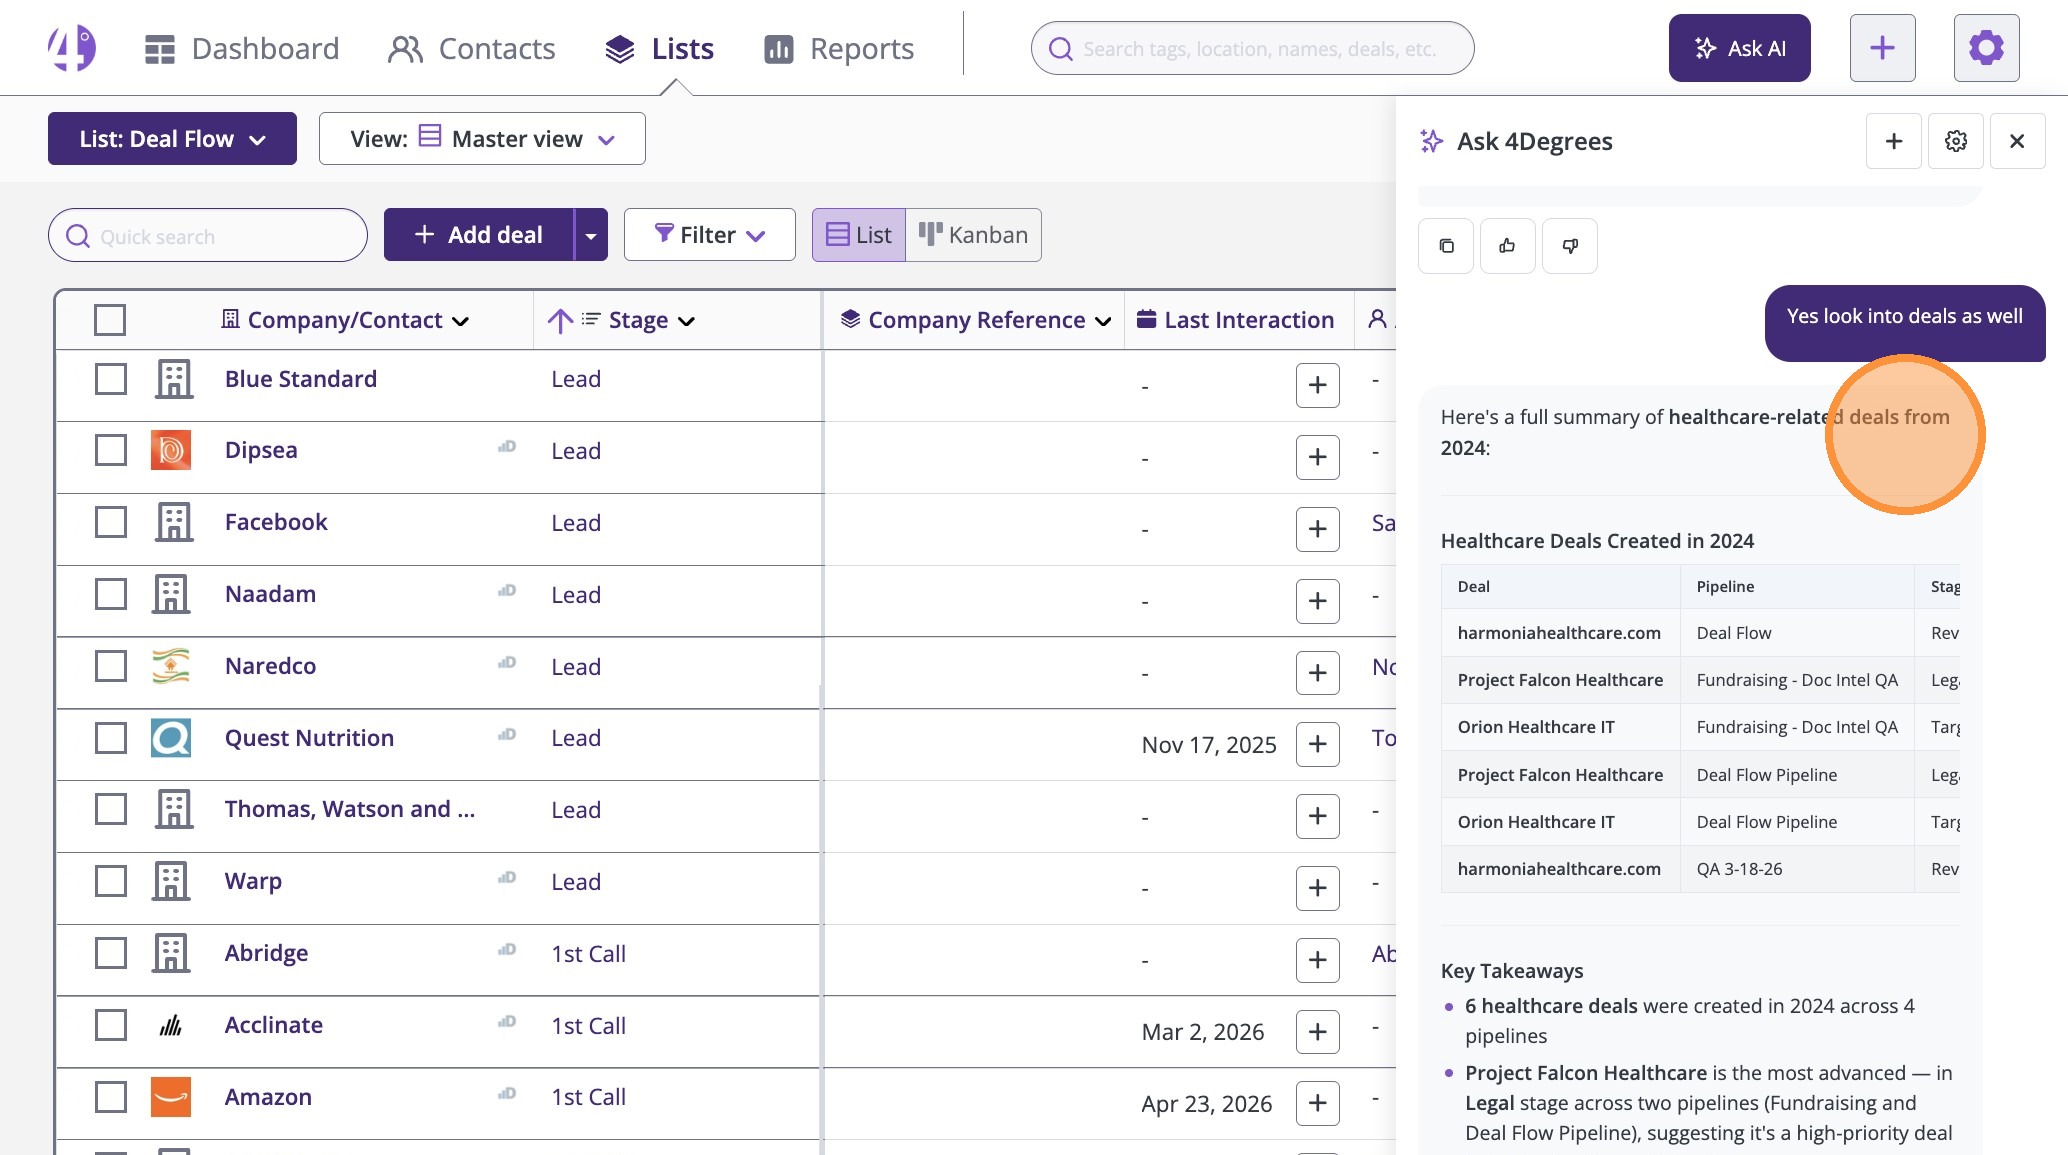Select the Amazon row checkbox
The height and width of the screenshot is (1155, 2068).
tap(111, 1097)
